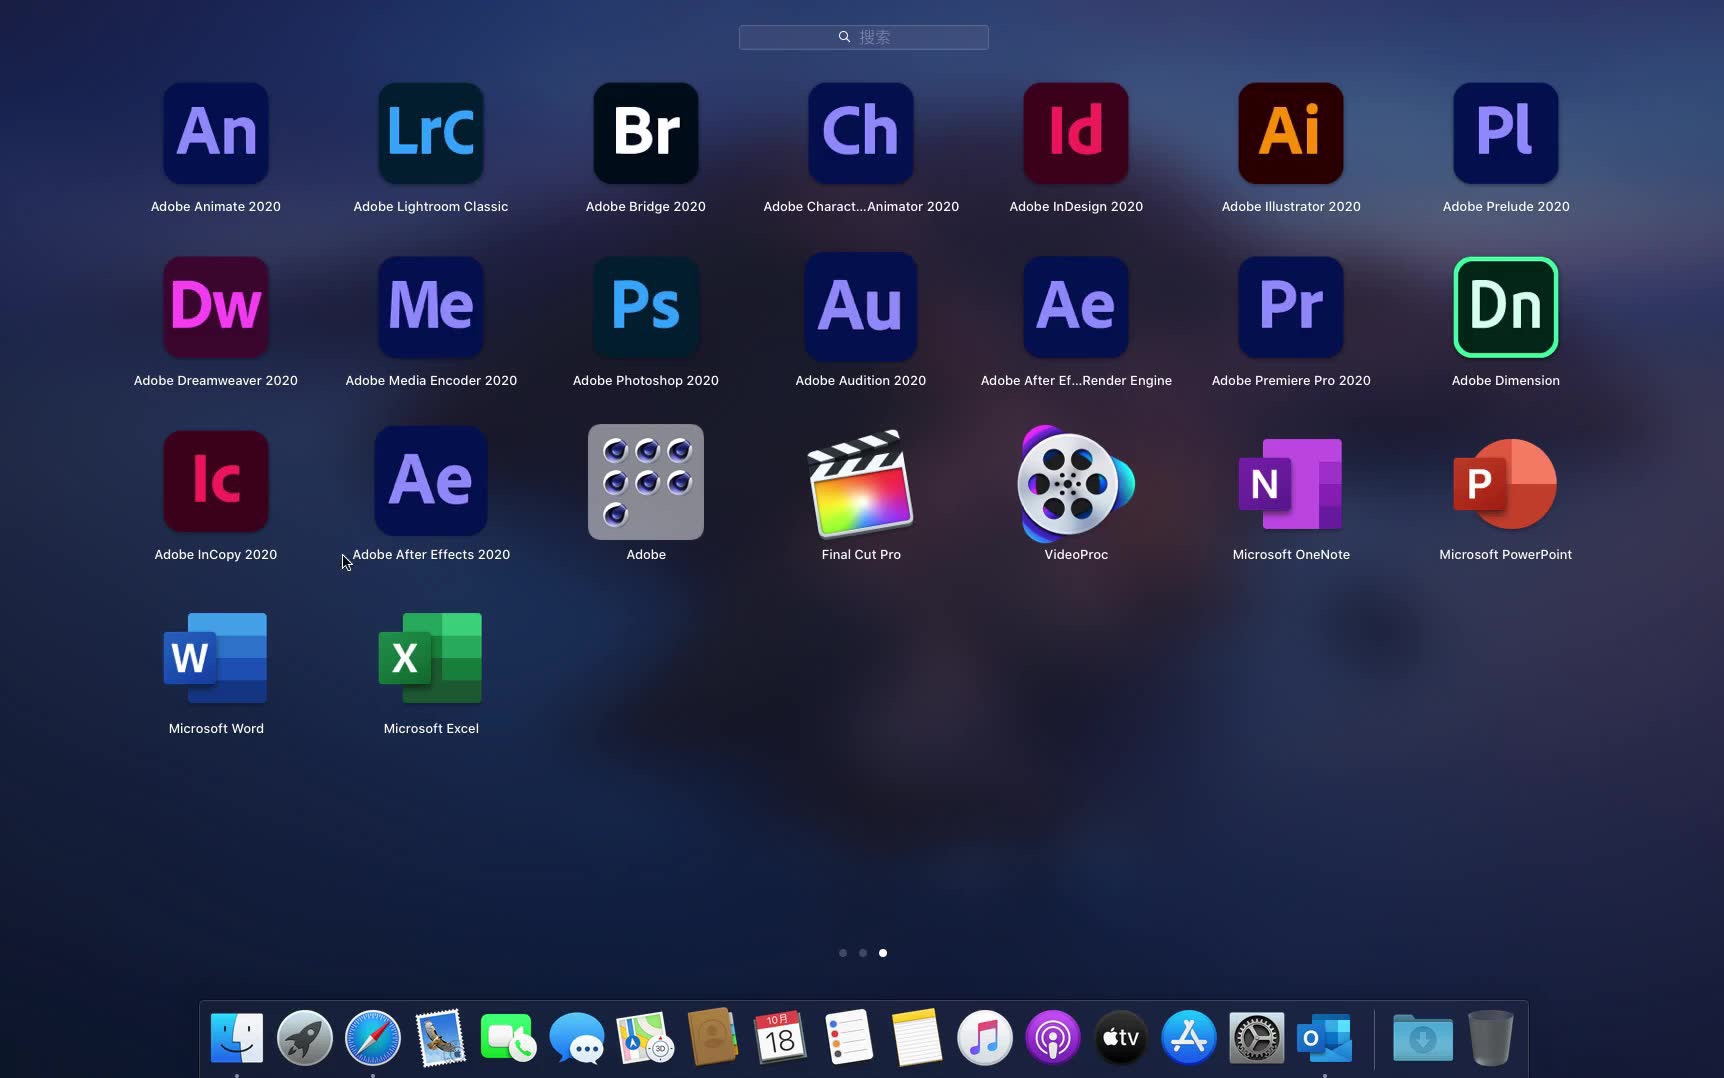Open Adobe Bridge 2020
1724x1078 pixels.
(646, 133)
